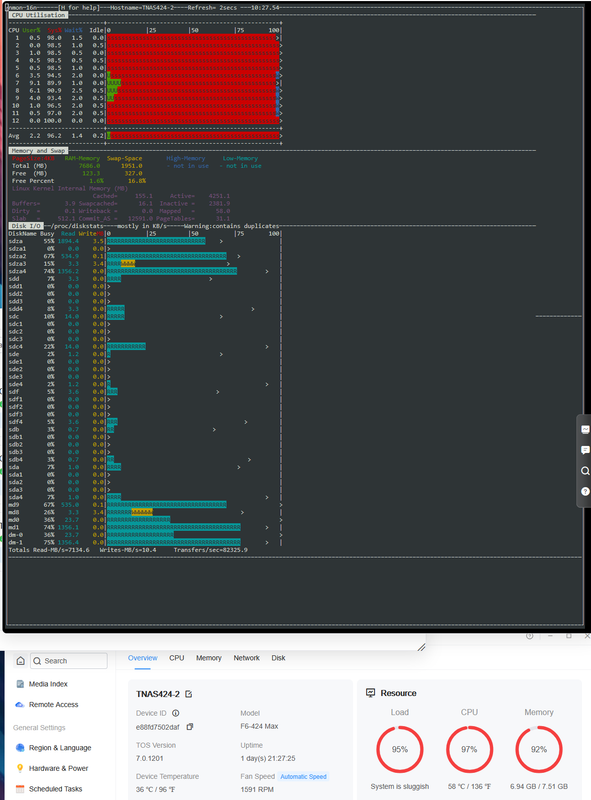This screenshot has height=800, width=591.
Task: Switch to the CPU tab
Action: [177, 658]
